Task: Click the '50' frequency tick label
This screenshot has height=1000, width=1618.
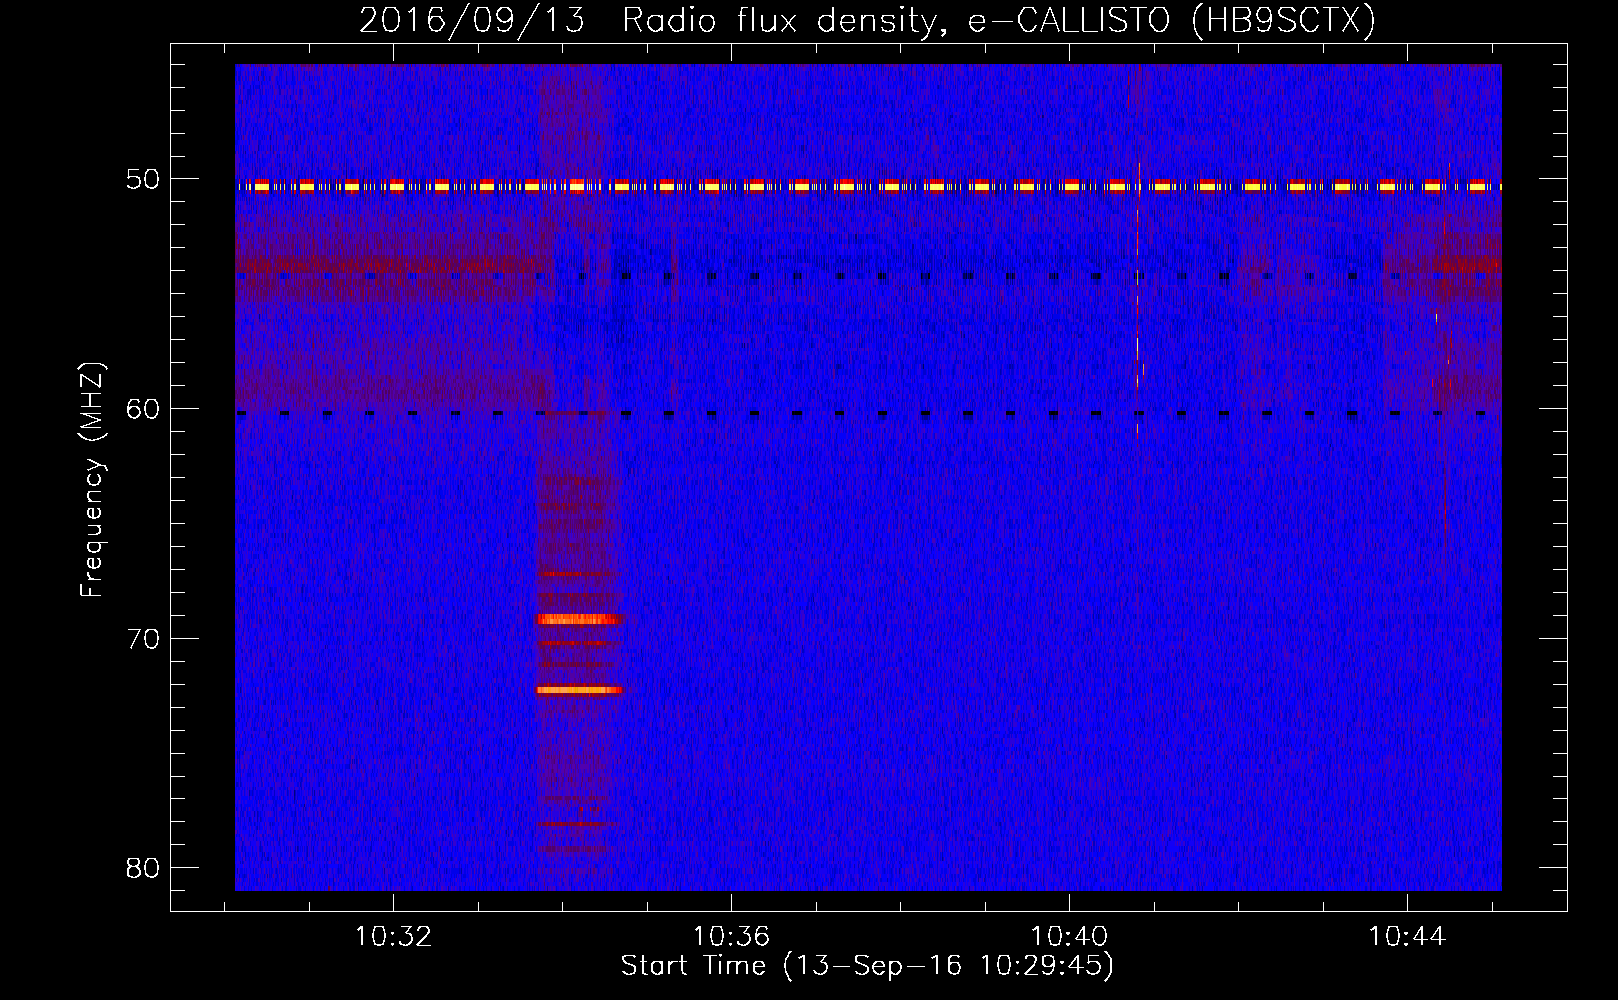Action: point(143,180)
